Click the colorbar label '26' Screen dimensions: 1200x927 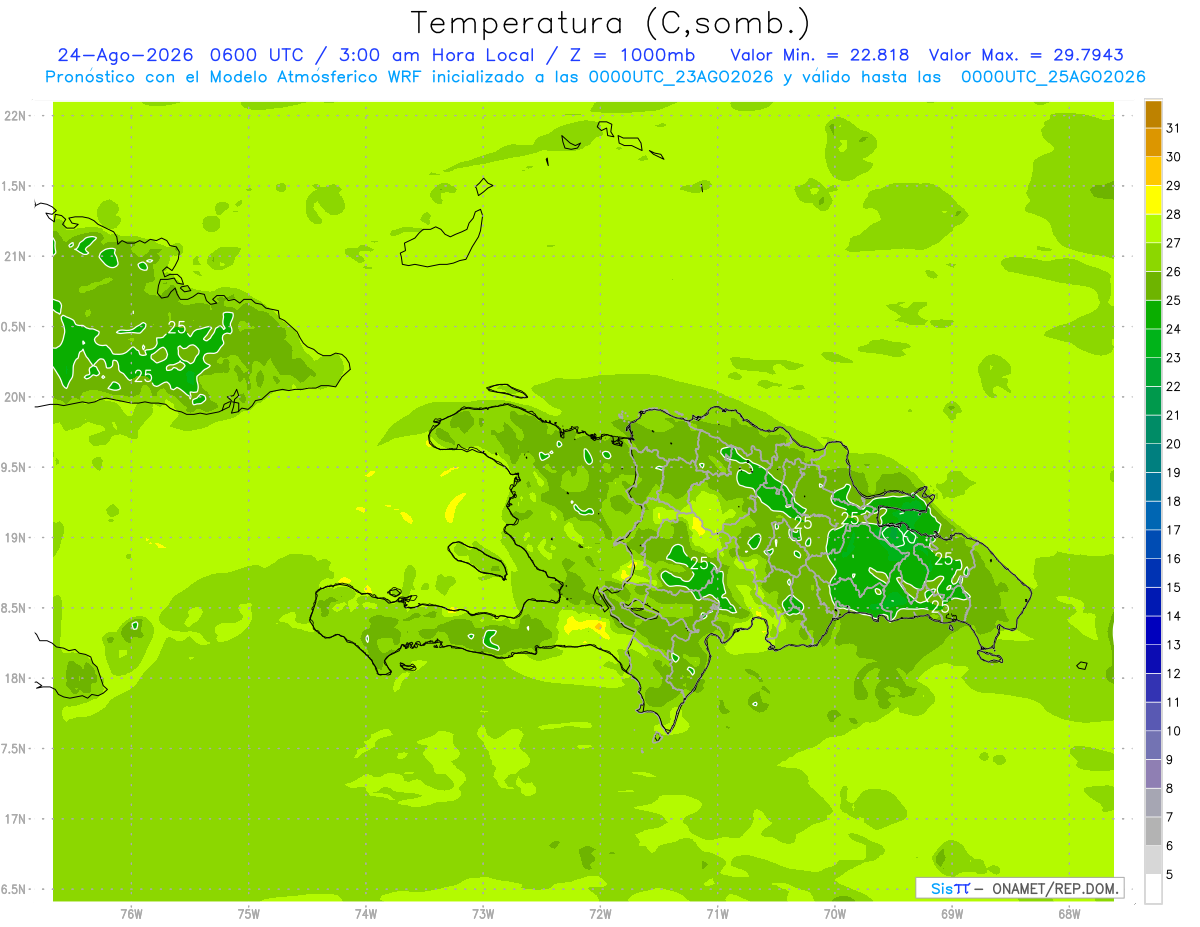coord(1174,272)
